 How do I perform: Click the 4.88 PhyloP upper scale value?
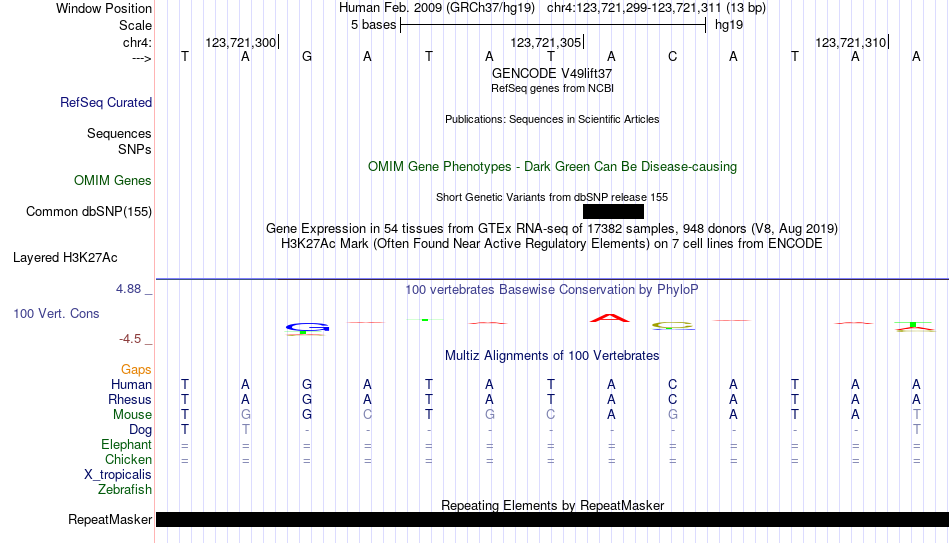tap(128, 289)
